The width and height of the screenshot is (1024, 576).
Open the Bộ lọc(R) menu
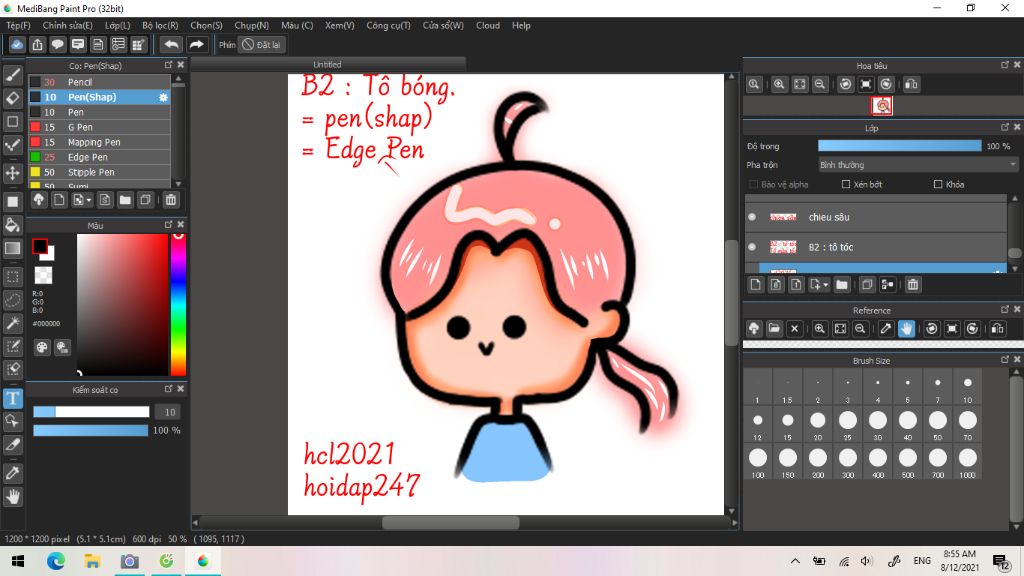pyautogui.click(x=160, y=25)
